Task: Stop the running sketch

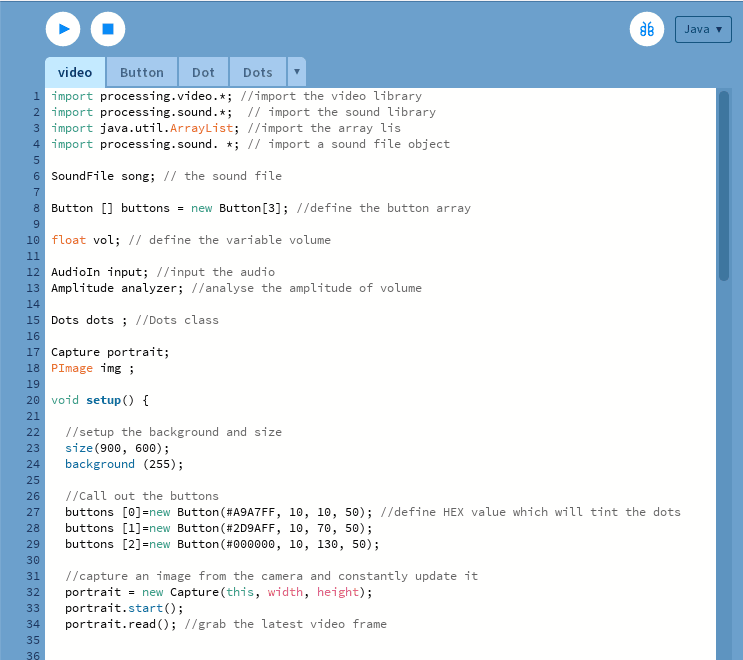Action: pos(108,29)
